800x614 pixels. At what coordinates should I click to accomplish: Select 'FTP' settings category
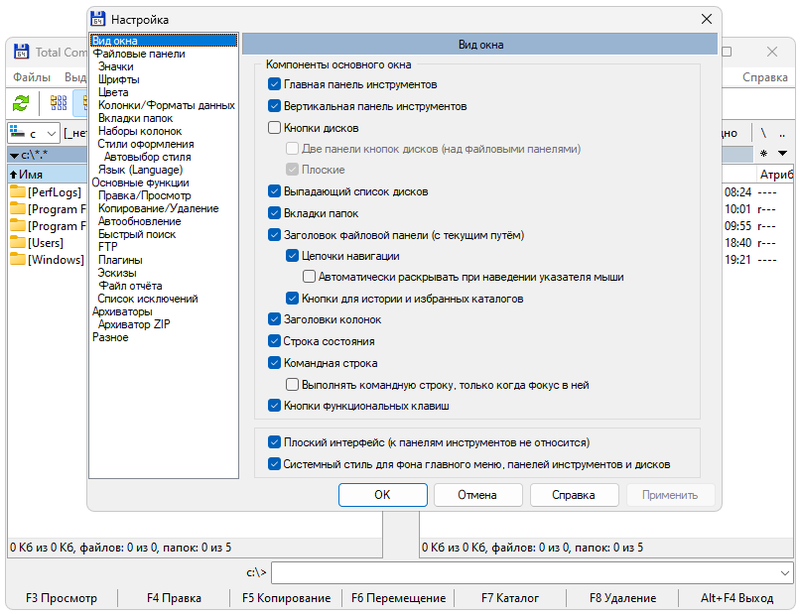point(108,247)
